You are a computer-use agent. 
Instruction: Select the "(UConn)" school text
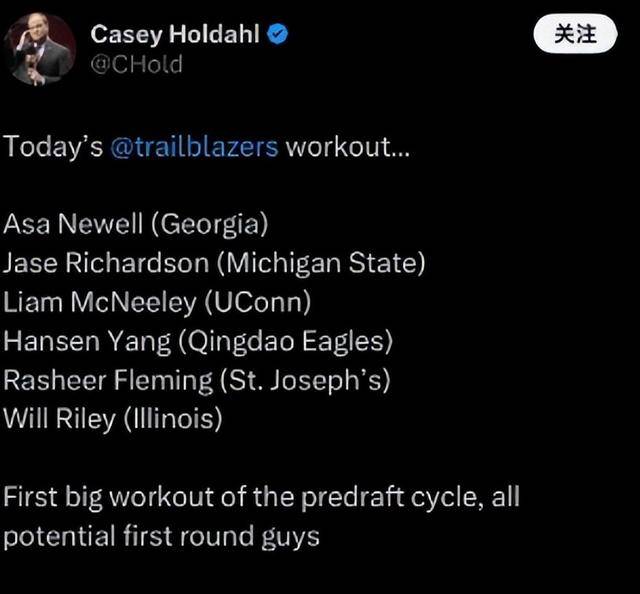point(258,302)
